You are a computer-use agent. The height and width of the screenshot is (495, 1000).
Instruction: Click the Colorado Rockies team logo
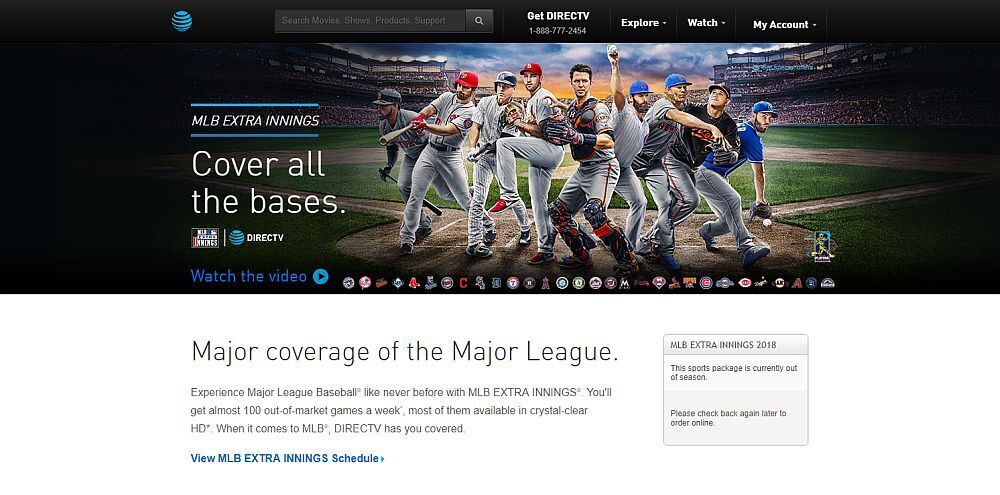tap(828, 283)
